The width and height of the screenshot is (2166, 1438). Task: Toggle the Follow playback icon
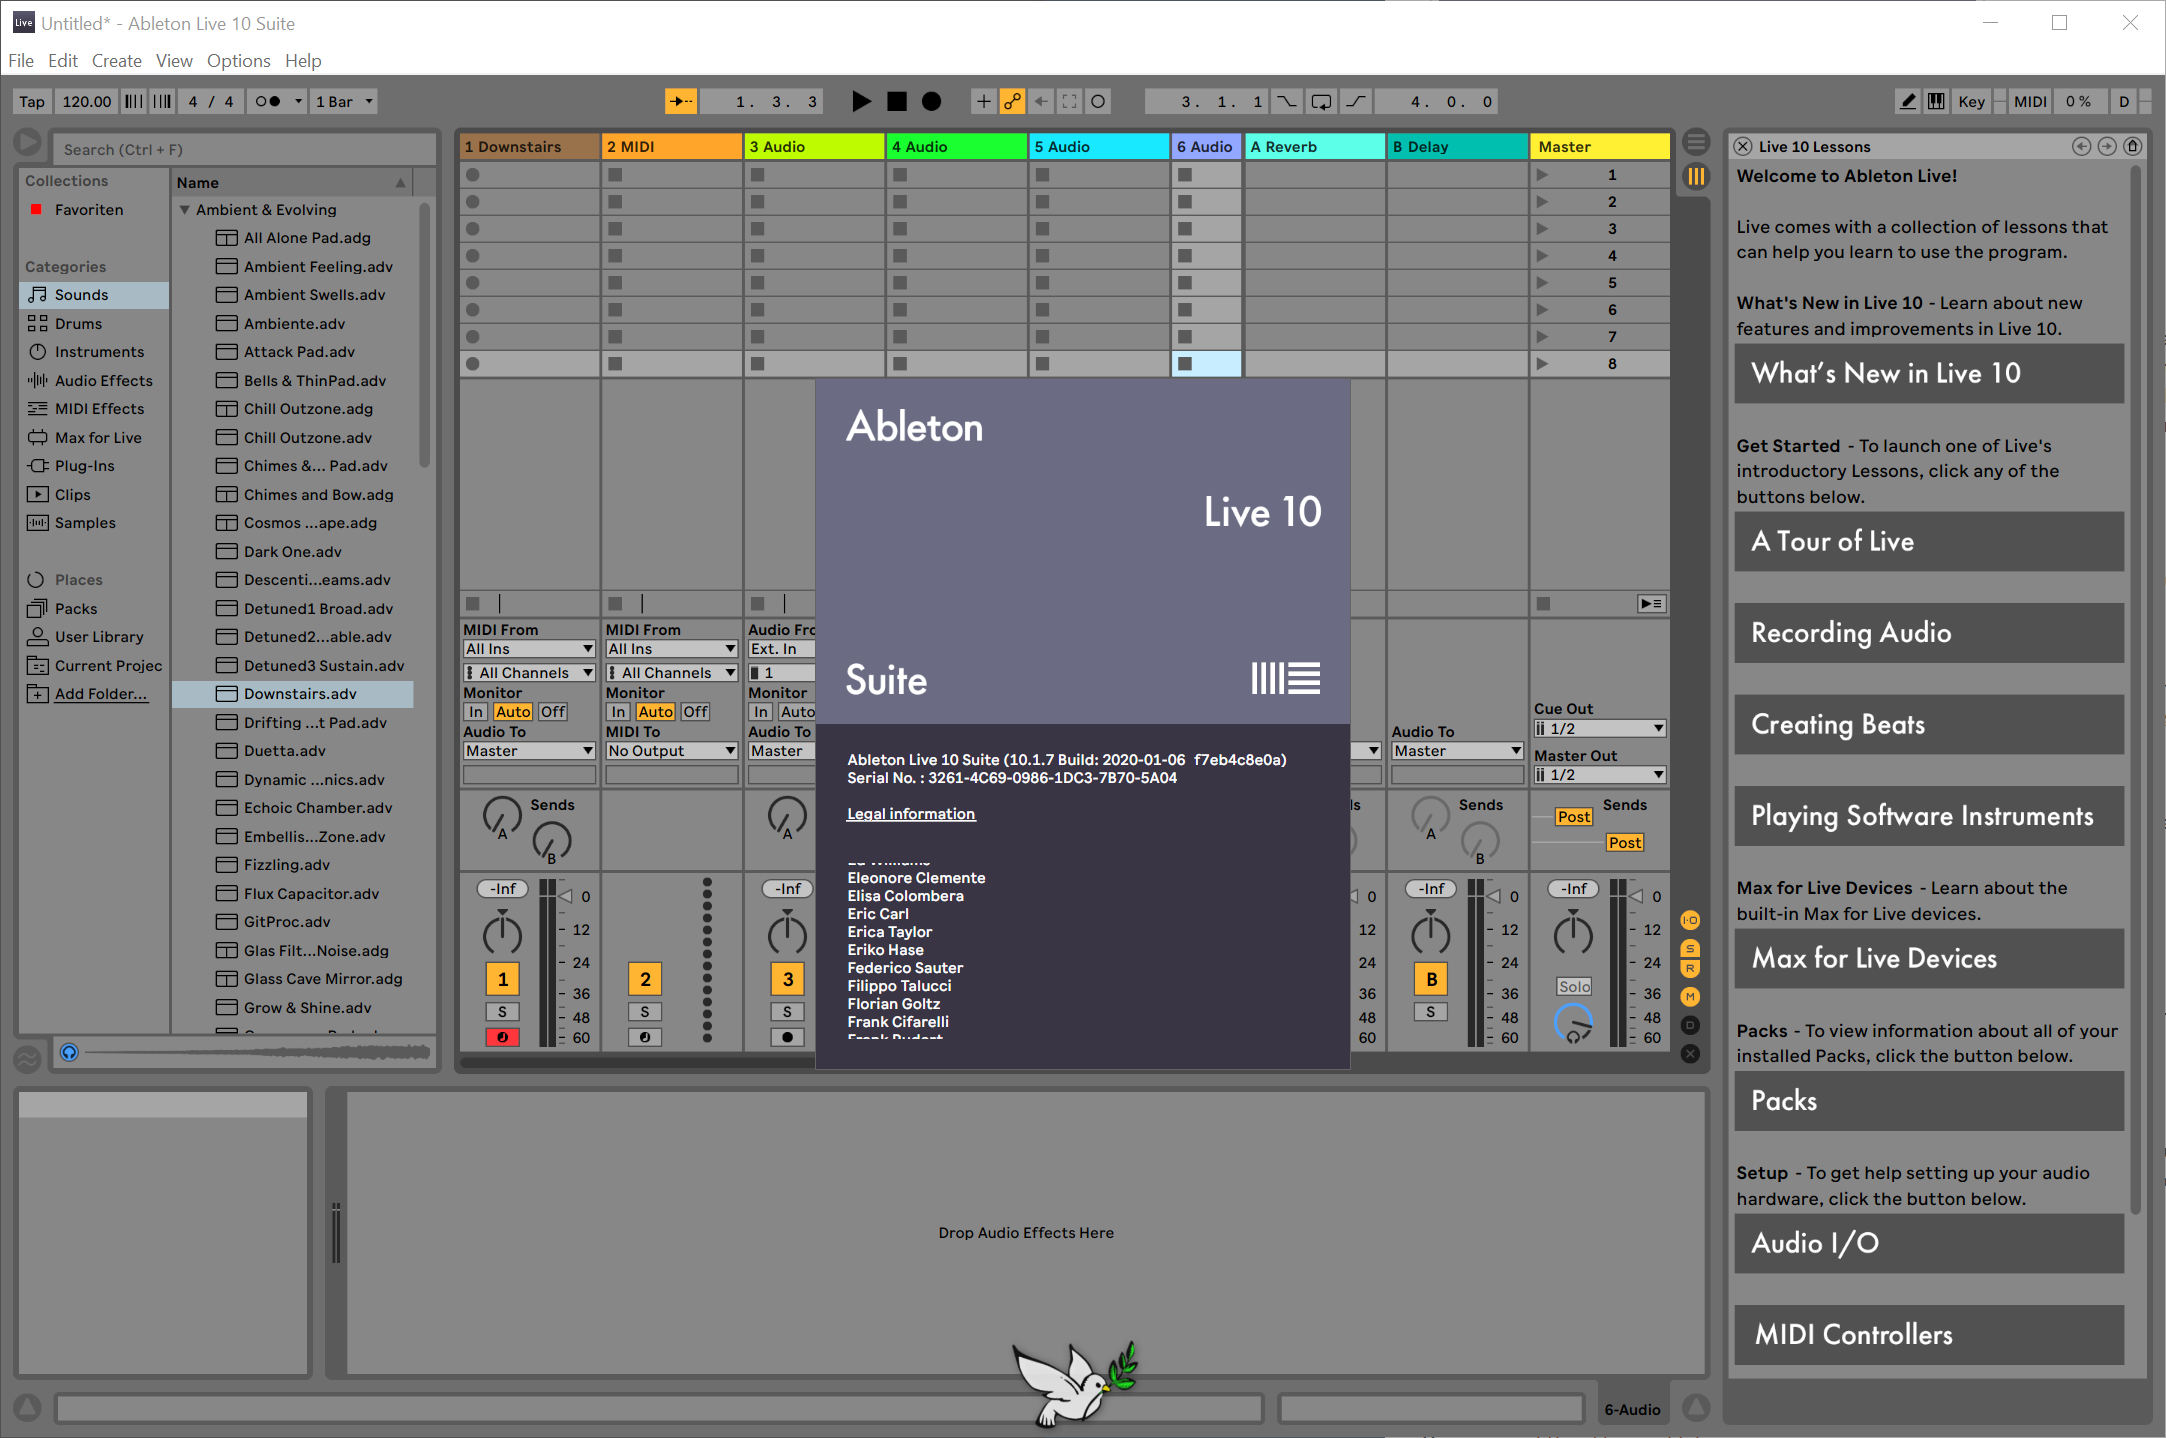(x=681, y=101)
